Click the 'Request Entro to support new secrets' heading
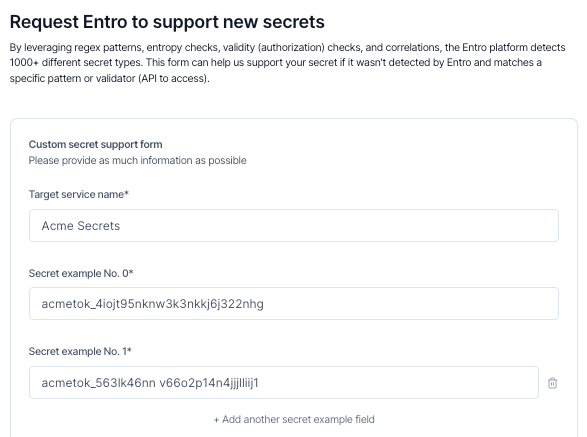The image size is (587, 437). coord(167,22)
